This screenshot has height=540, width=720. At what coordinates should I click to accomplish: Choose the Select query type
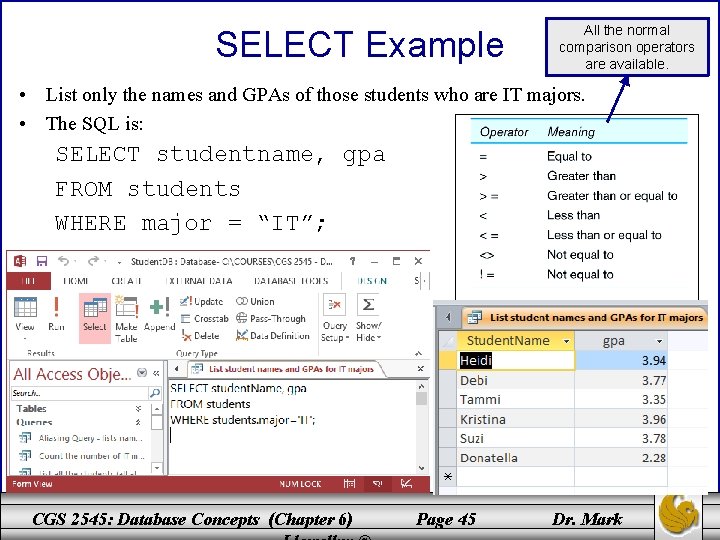(x=95, y=317)
